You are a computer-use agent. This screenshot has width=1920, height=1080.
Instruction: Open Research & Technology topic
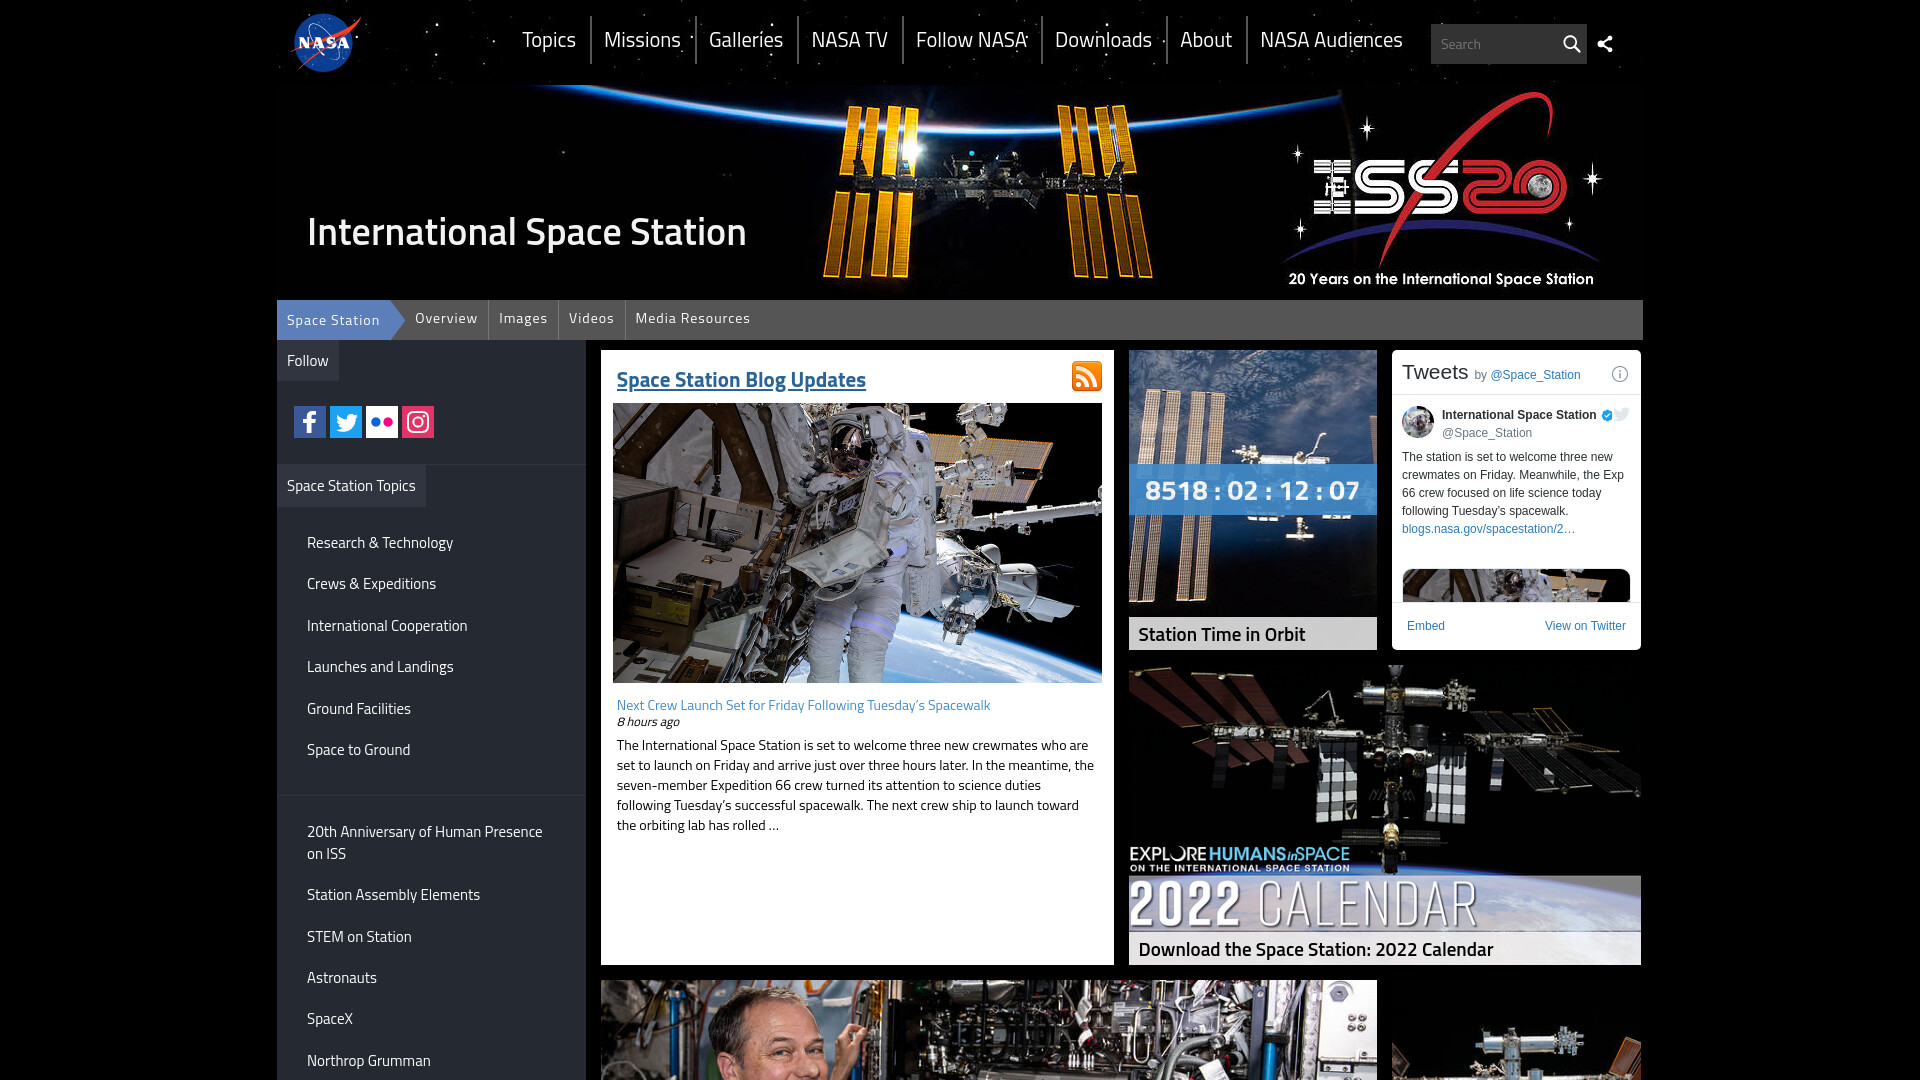tap(380, 543)
